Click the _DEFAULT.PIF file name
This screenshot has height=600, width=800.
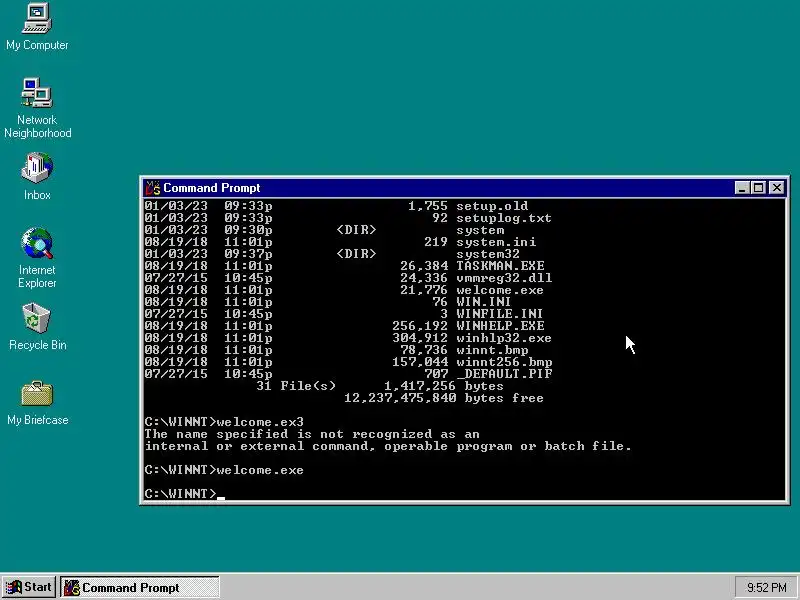point(504,374)
